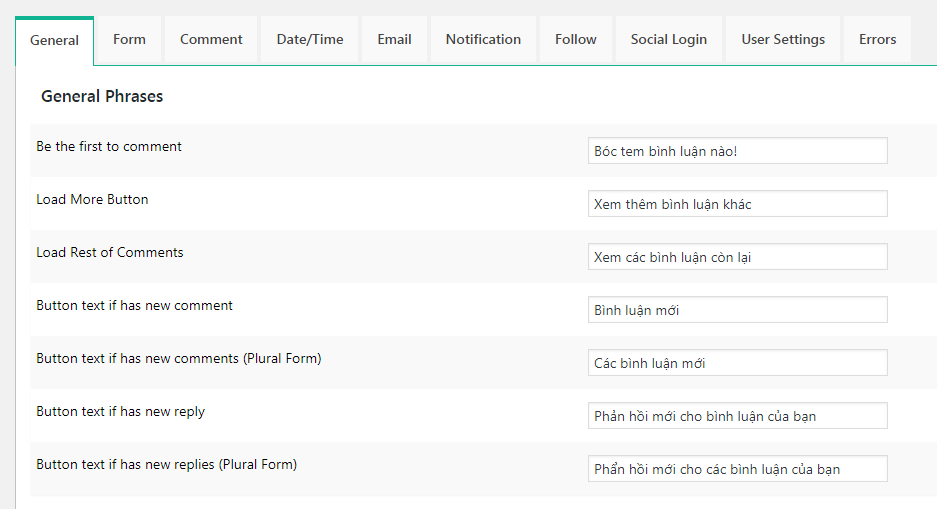
Task: Open the Social Login tab
Action: click(x=668, y=40)
